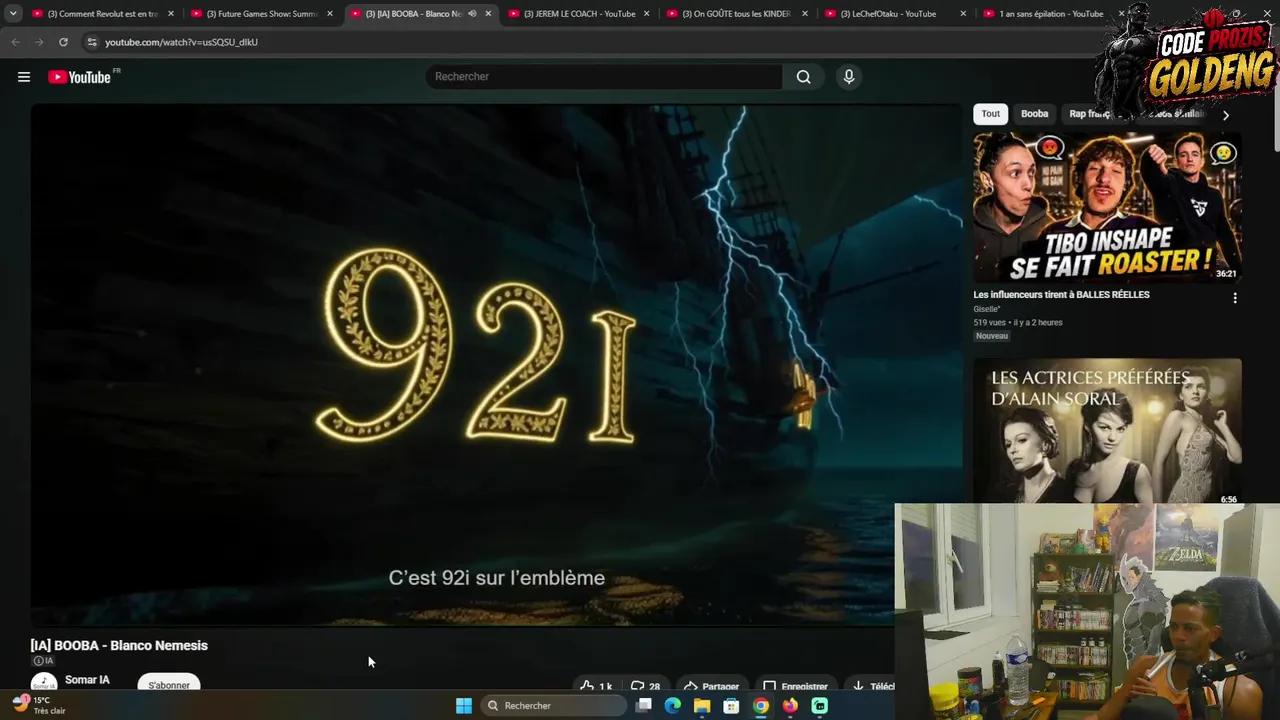The width and height of the screenshot is (1280, 720).
Task: Open the green app icon on taskbar
Action: (x=819, y=706)
